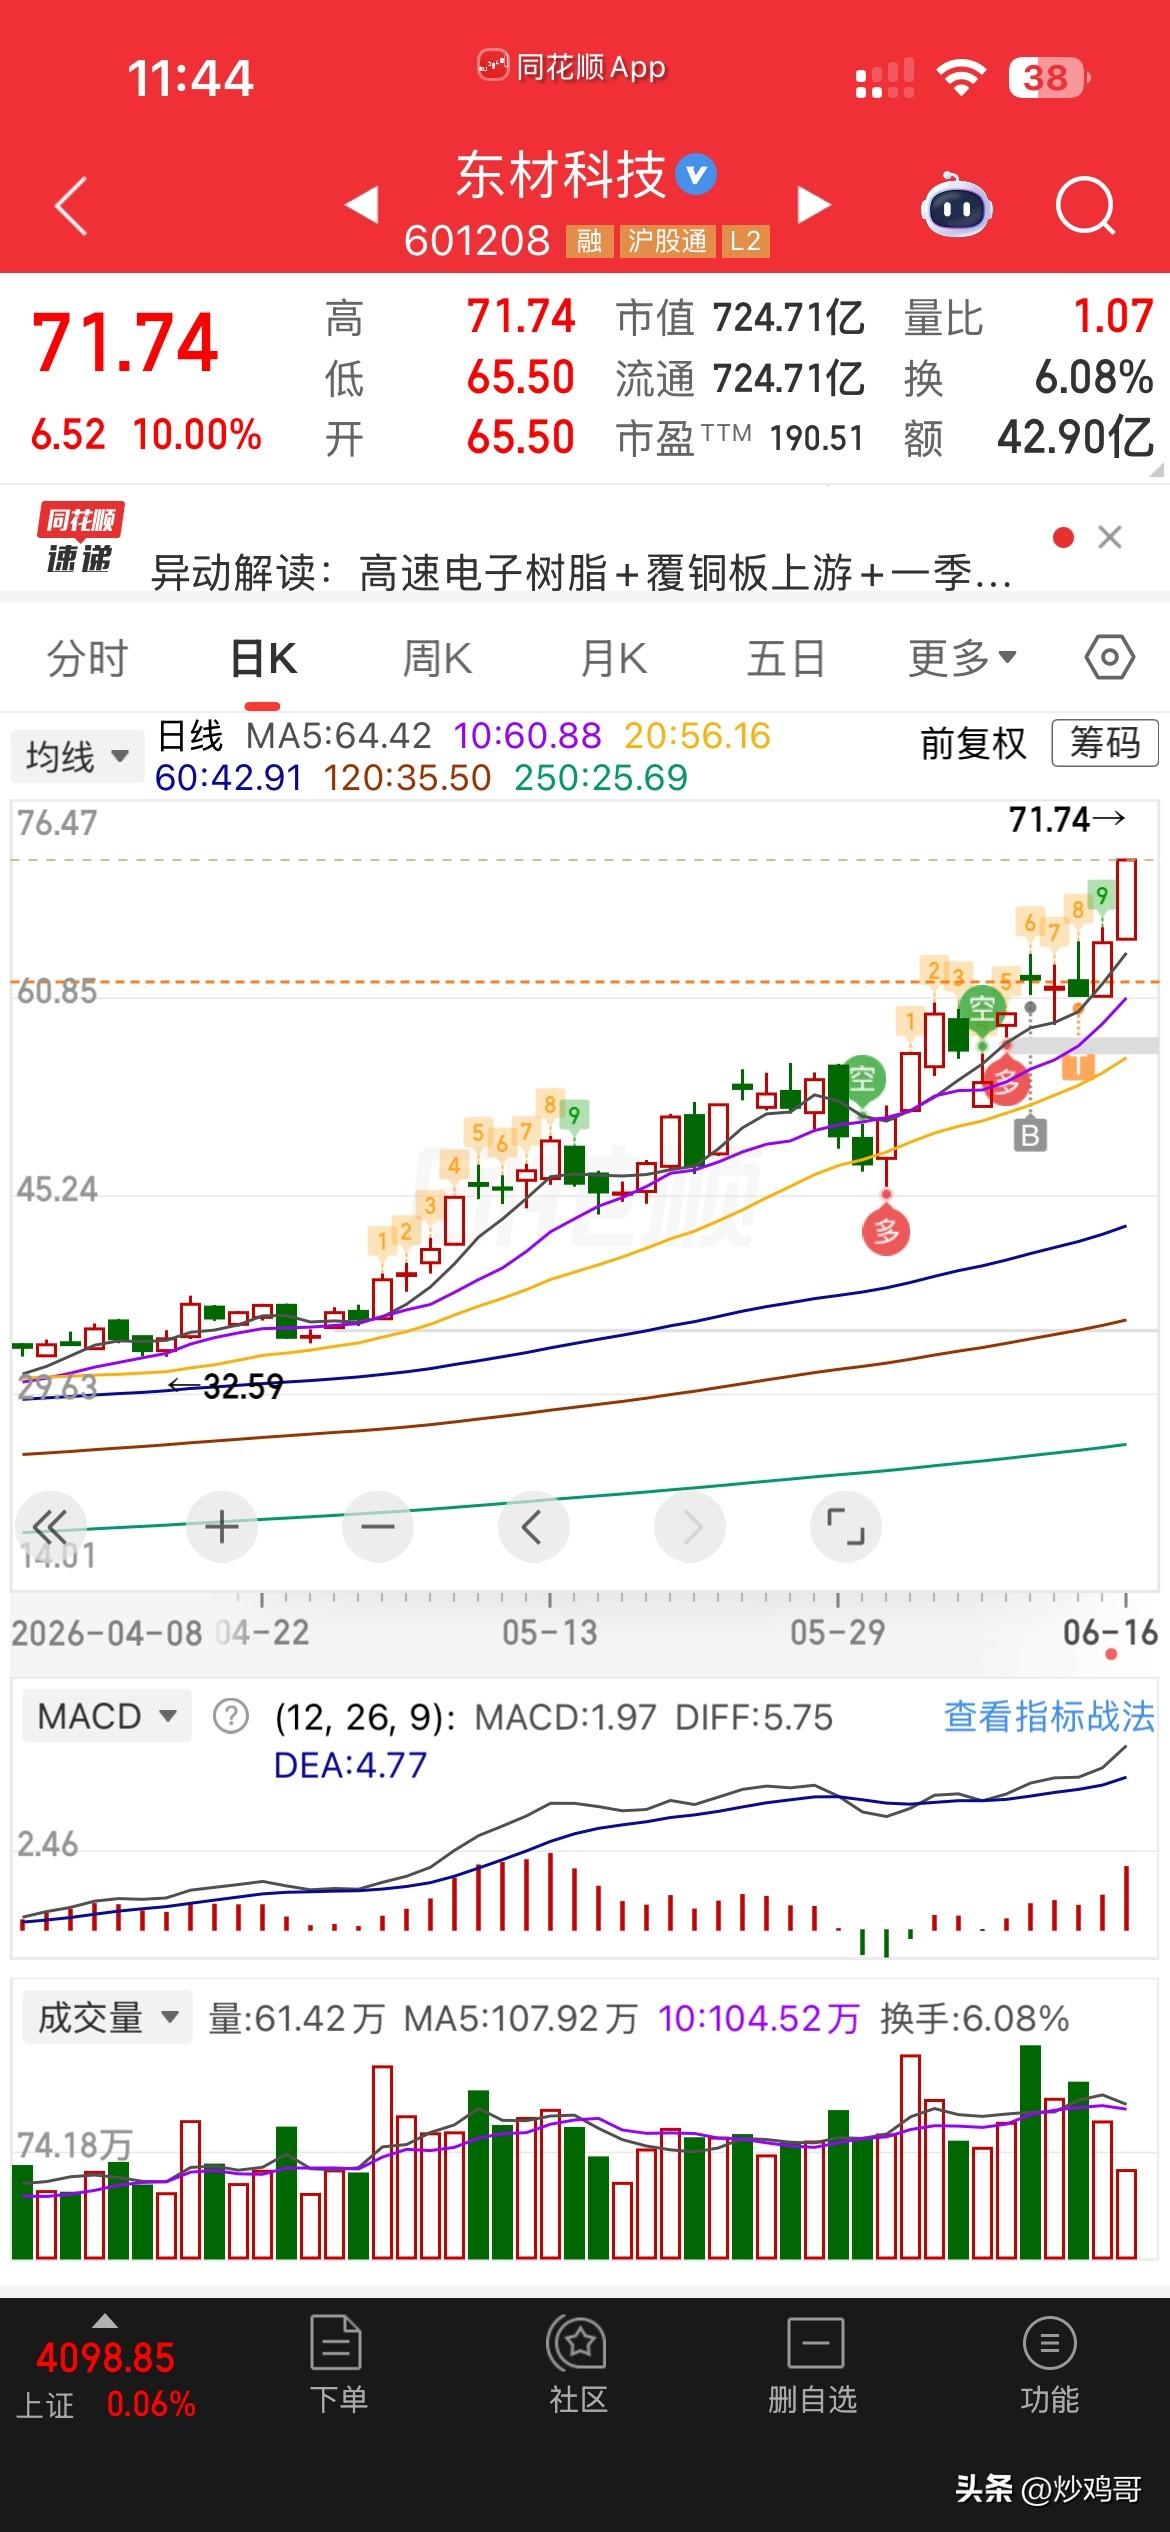This screenshot has width=1170, height=2532.
Task: Expand the 更多 period dropdown
Action: (962, 658)
